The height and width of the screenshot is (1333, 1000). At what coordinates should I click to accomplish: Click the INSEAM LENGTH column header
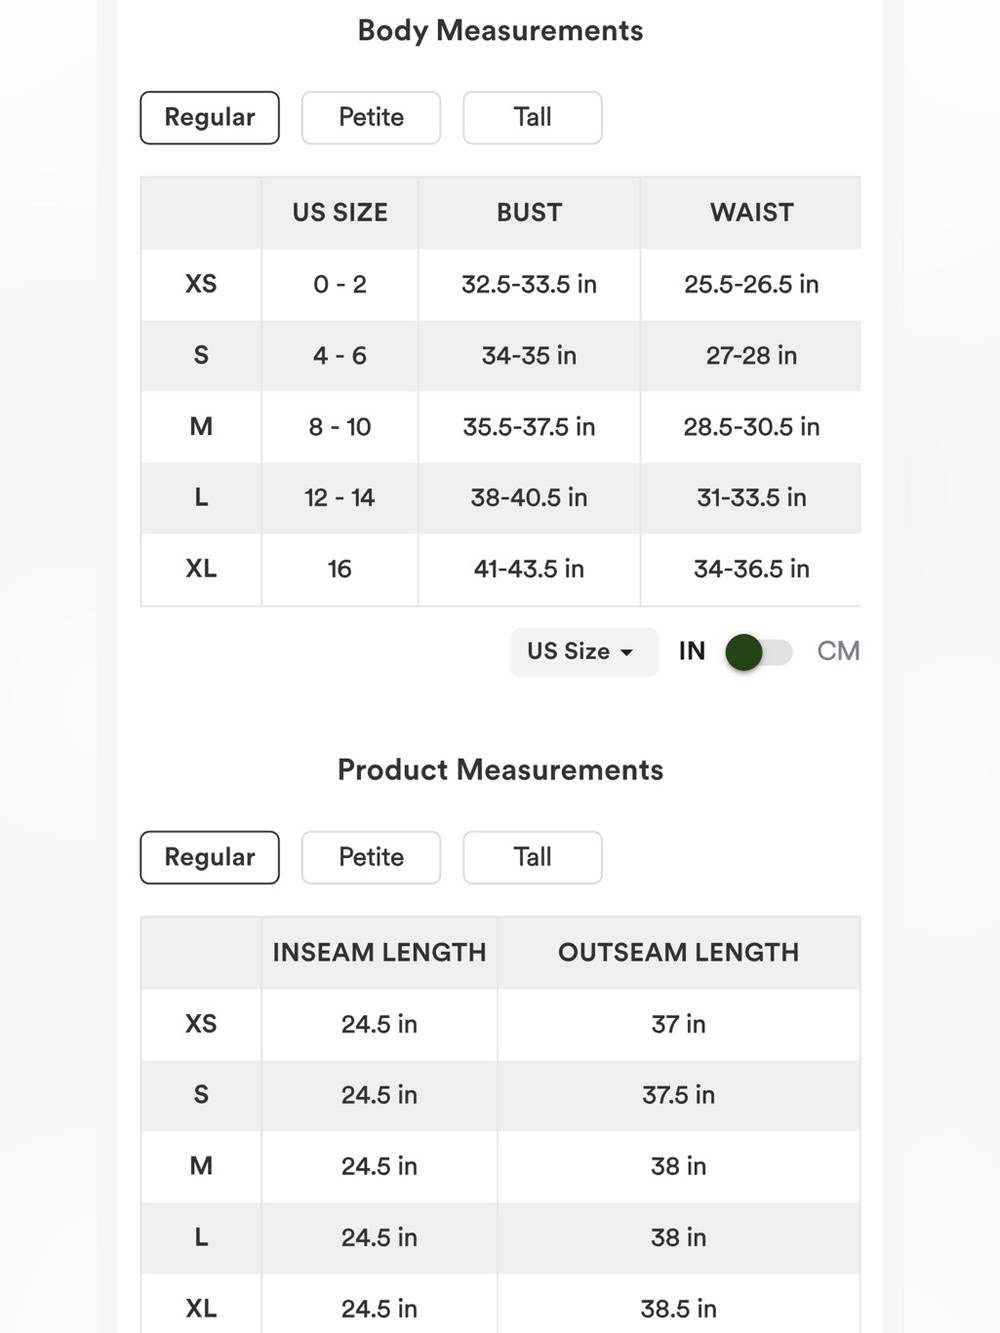[x=379, y=953]
